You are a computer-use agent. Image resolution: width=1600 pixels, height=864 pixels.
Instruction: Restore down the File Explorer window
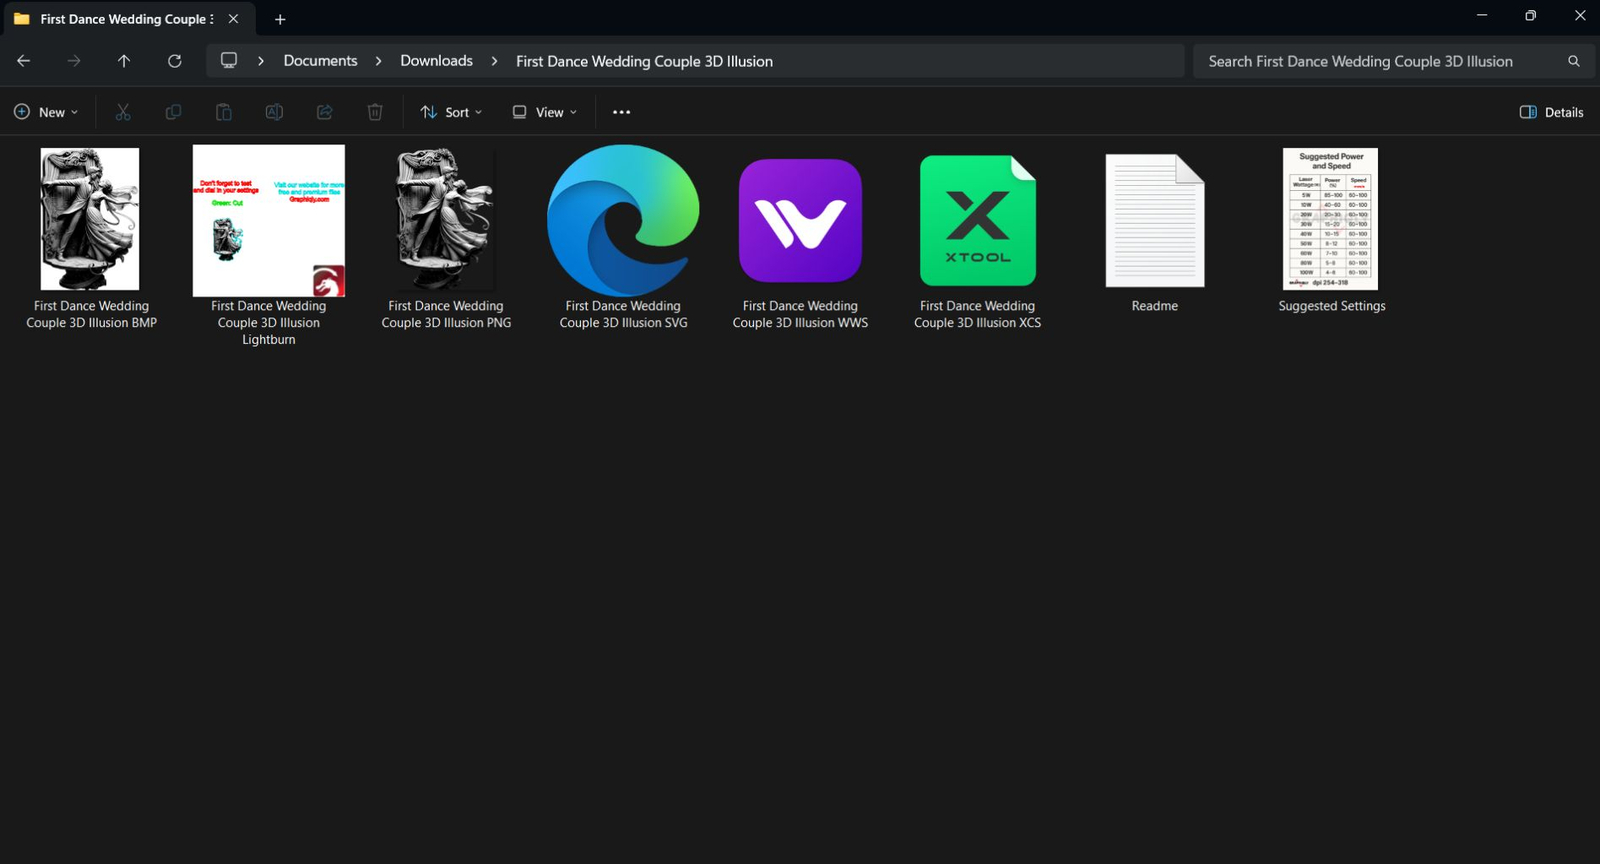1530,16
